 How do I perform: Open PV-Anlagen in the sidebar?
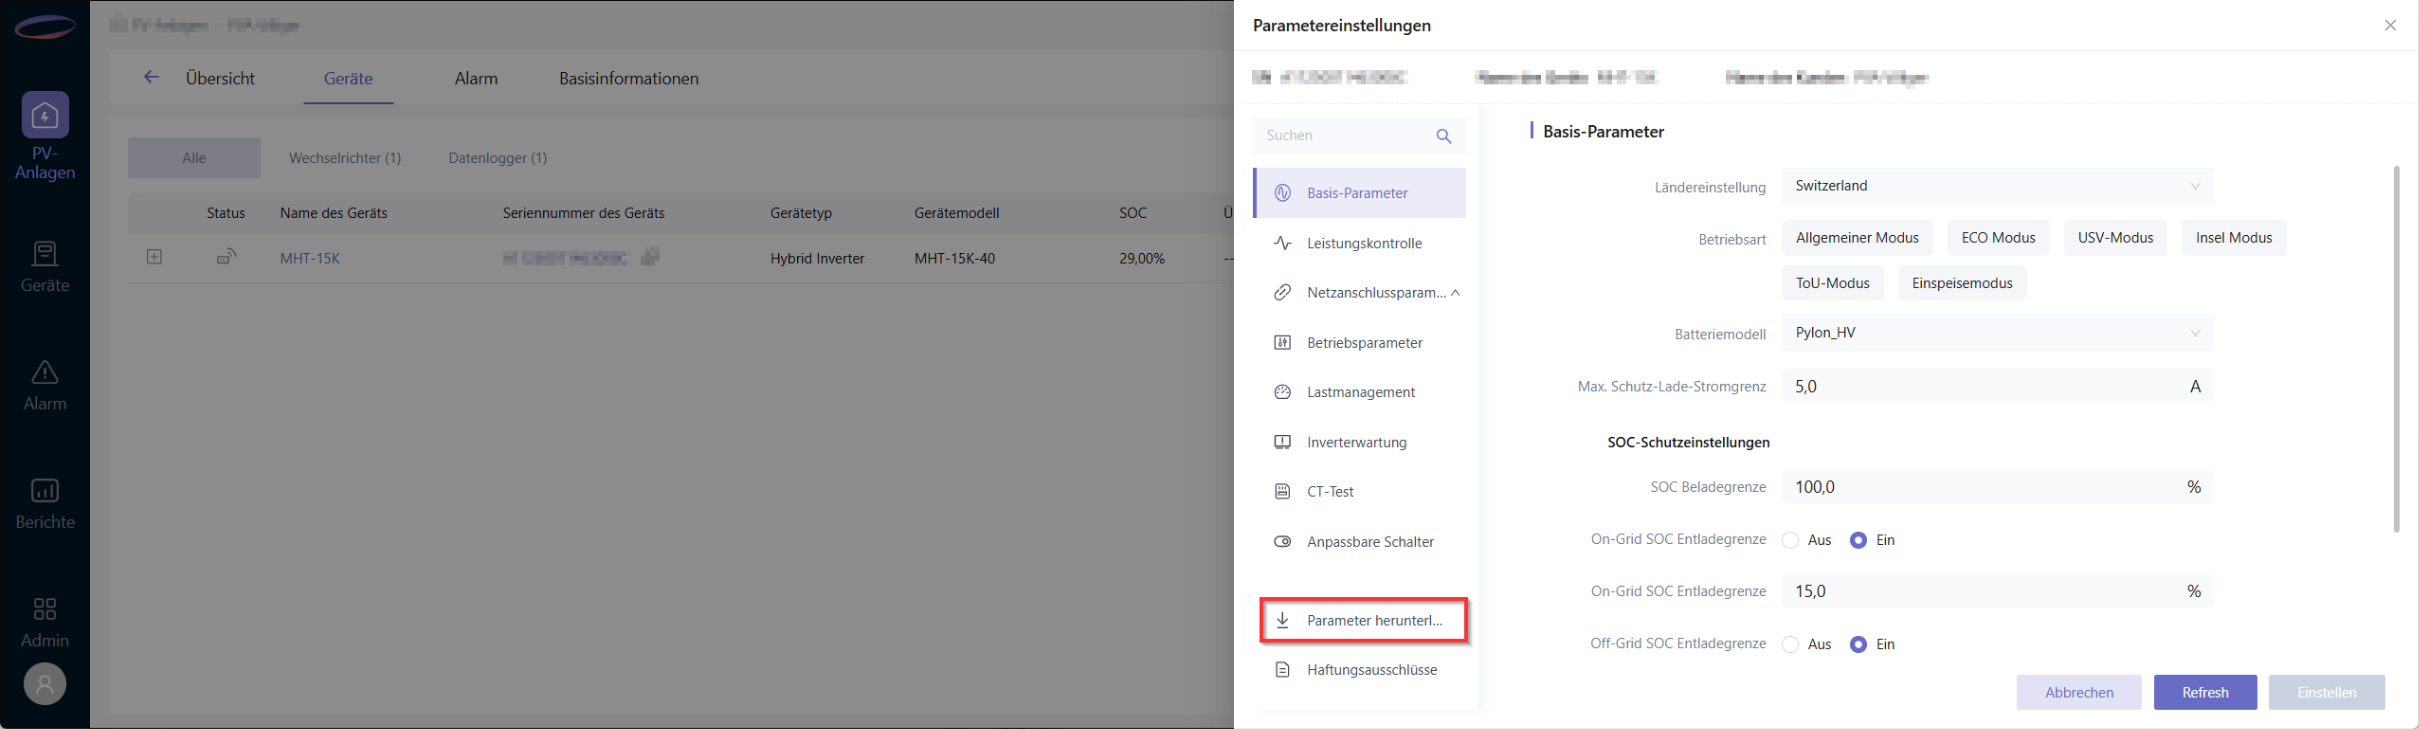coord(45,136)
